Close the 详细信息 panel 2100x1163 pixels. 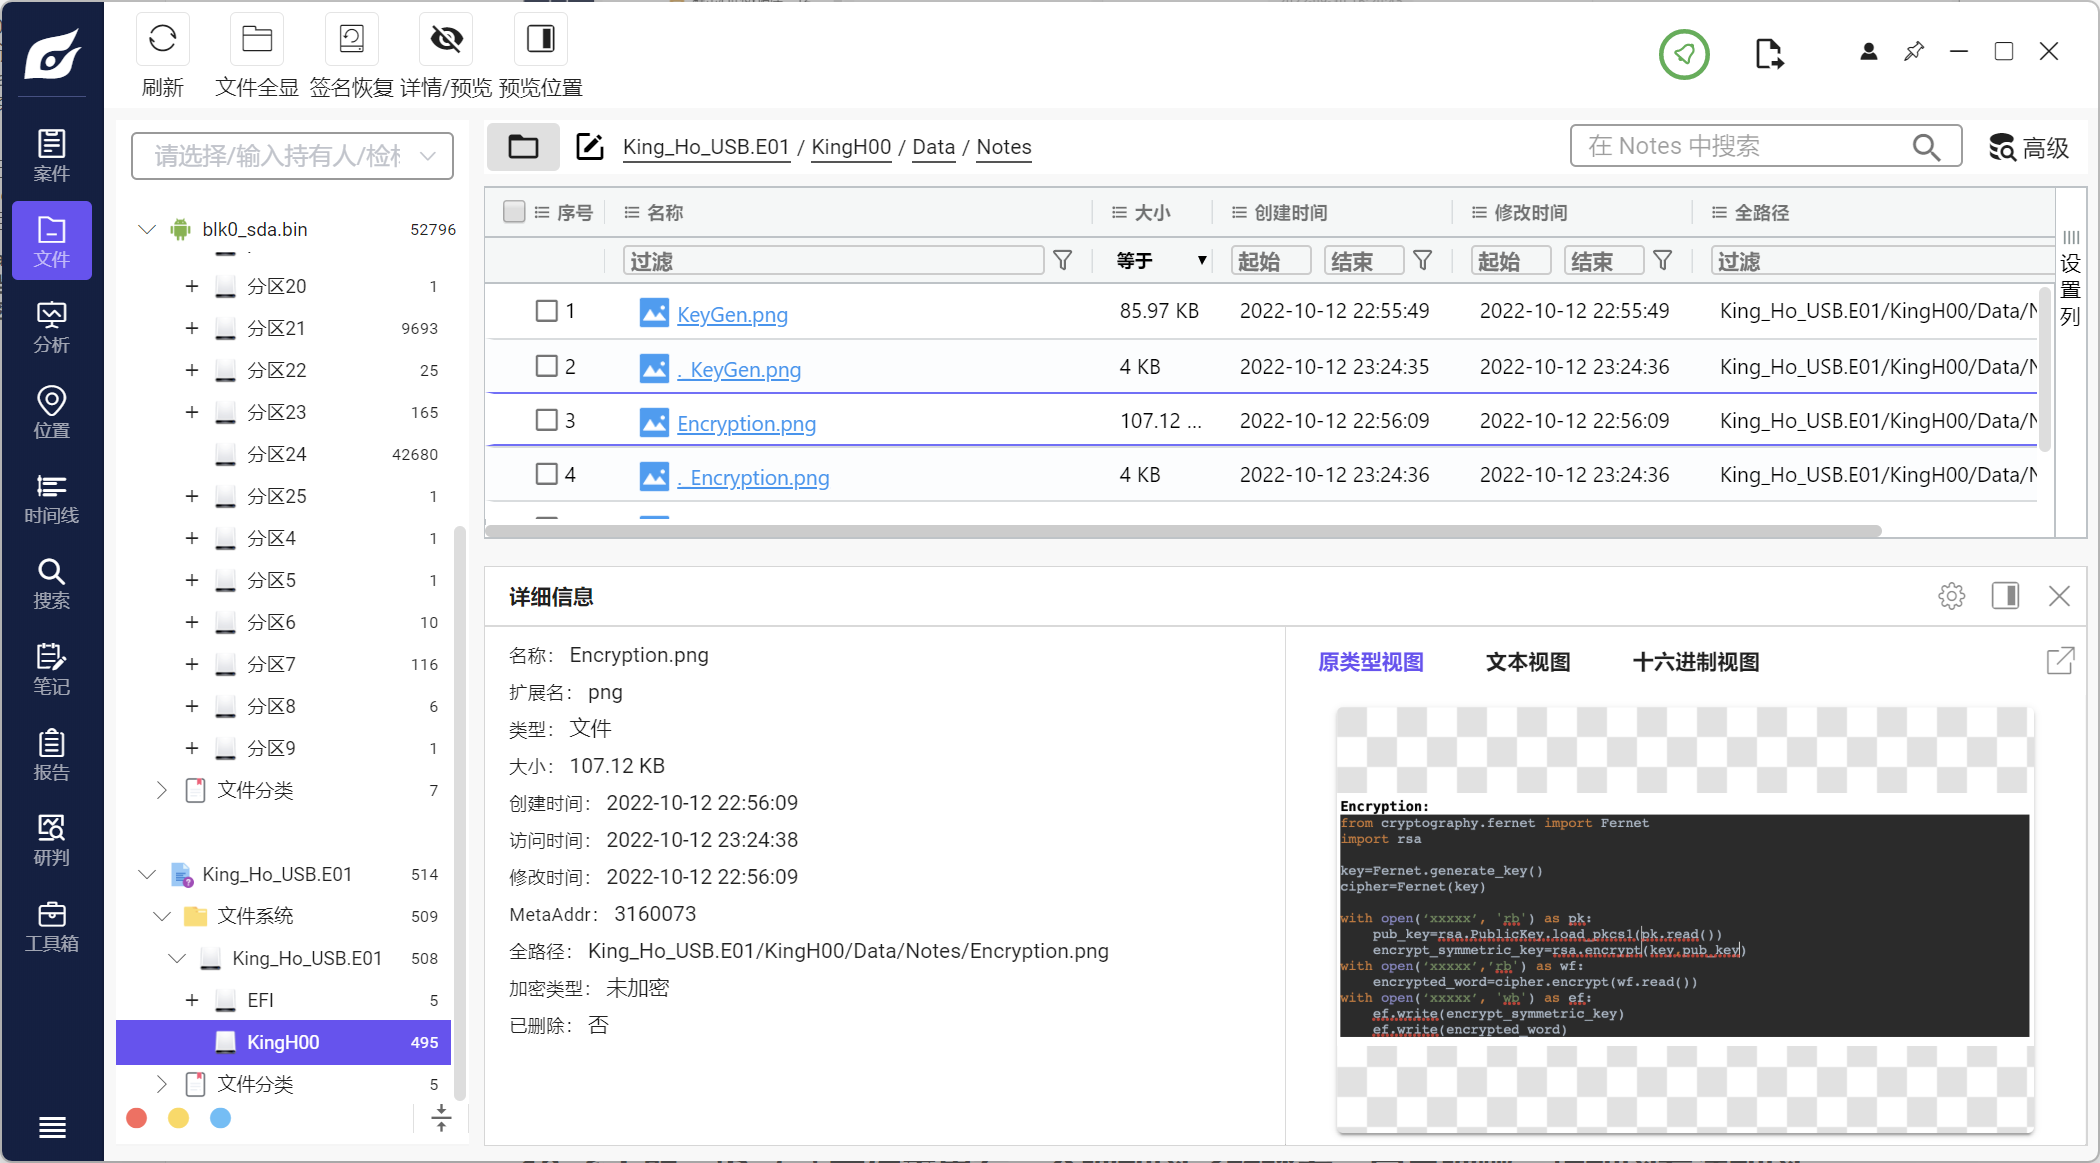tap(2059, 596)
